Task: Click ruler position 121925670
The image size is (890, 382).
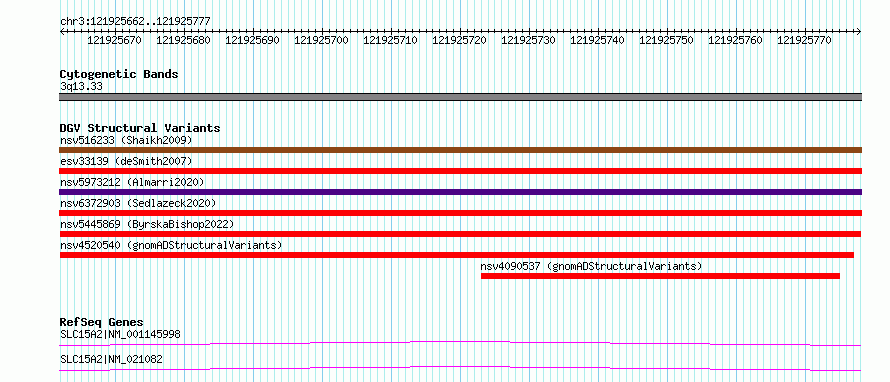Action: pos(115,41)
